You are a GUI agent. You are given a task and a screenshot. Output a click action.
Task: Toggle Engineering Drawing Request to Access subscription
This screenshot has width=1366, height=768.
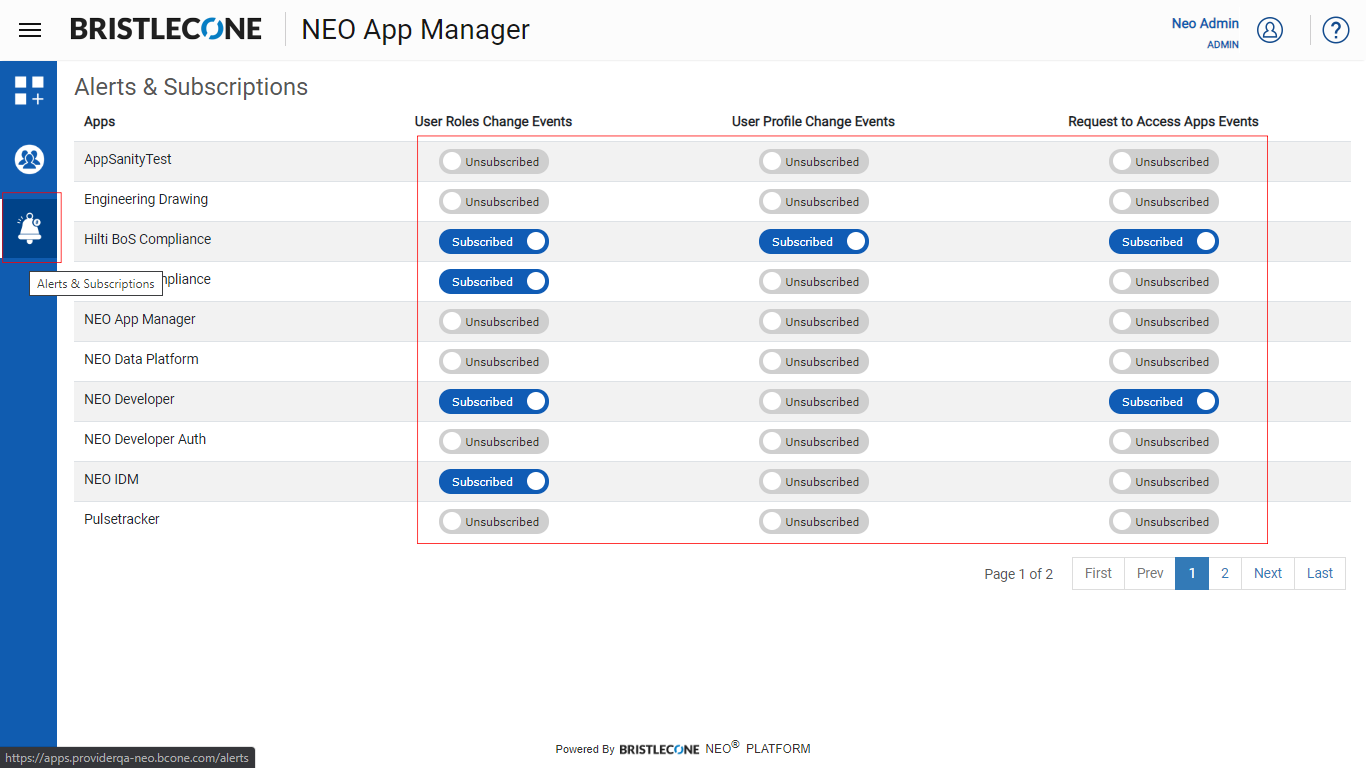click(x=1164, y=202)
